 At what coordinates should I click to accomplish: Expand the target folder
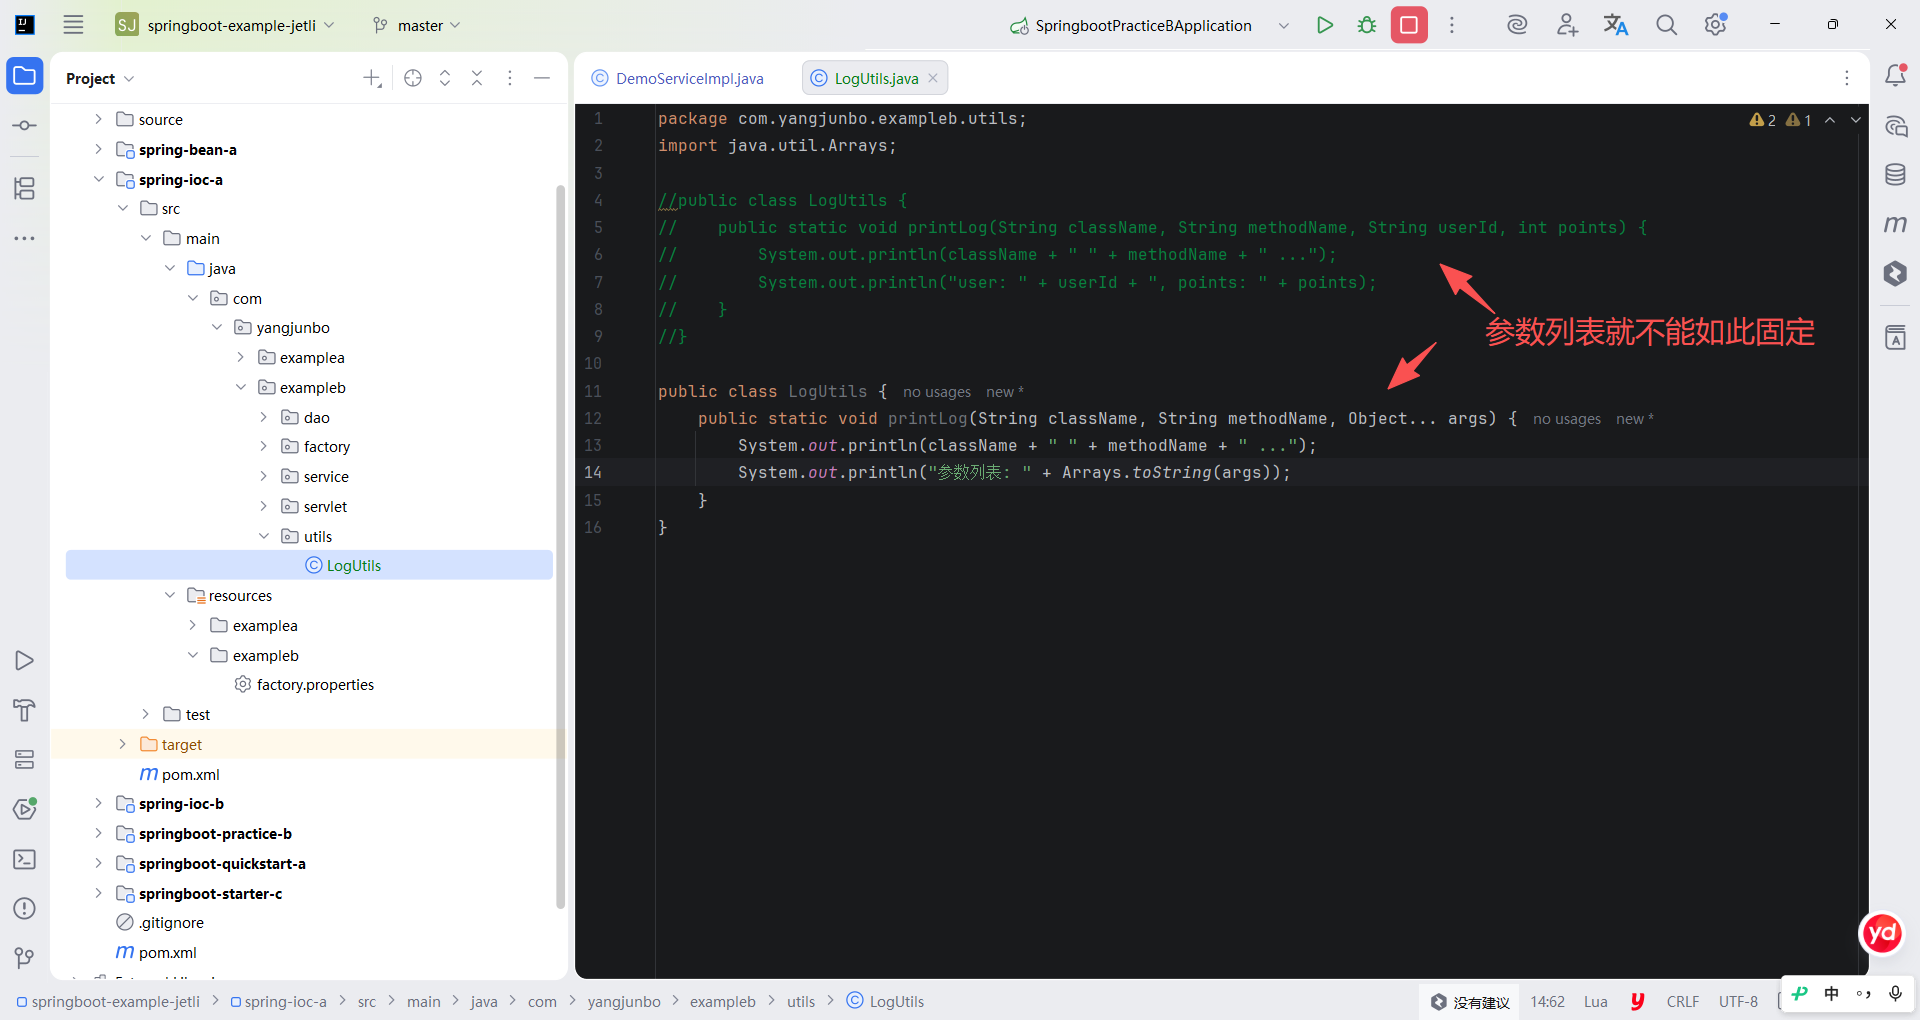122,744
